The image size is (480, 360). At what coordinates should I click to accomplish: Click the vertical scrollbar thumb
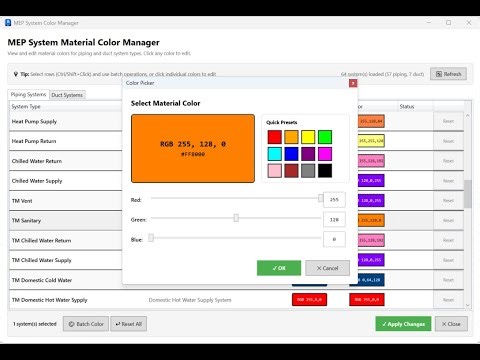click(468, 194)
